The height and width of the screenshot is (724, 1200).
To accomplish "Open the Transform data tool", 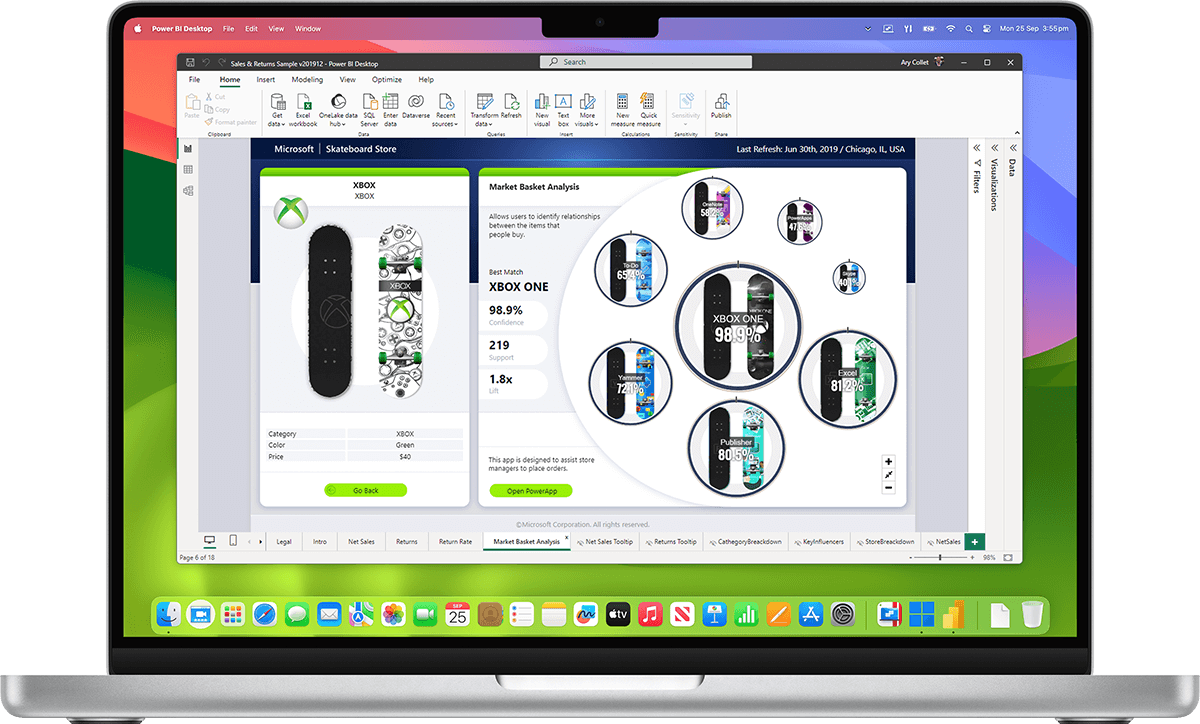I will tap(486, 107).
